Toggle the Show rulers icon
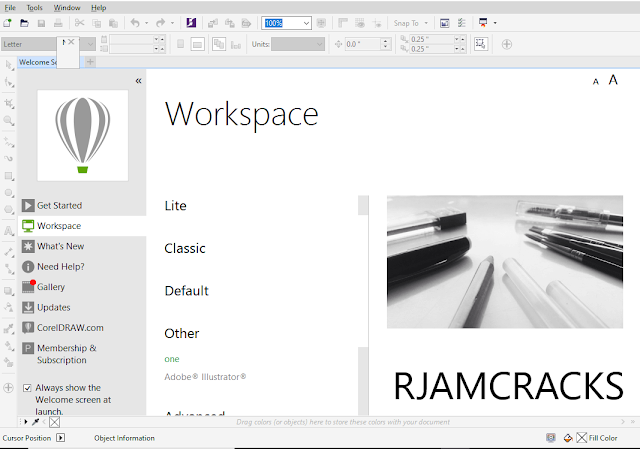Screen dimensions: 640x449 [x=343, y=23]
